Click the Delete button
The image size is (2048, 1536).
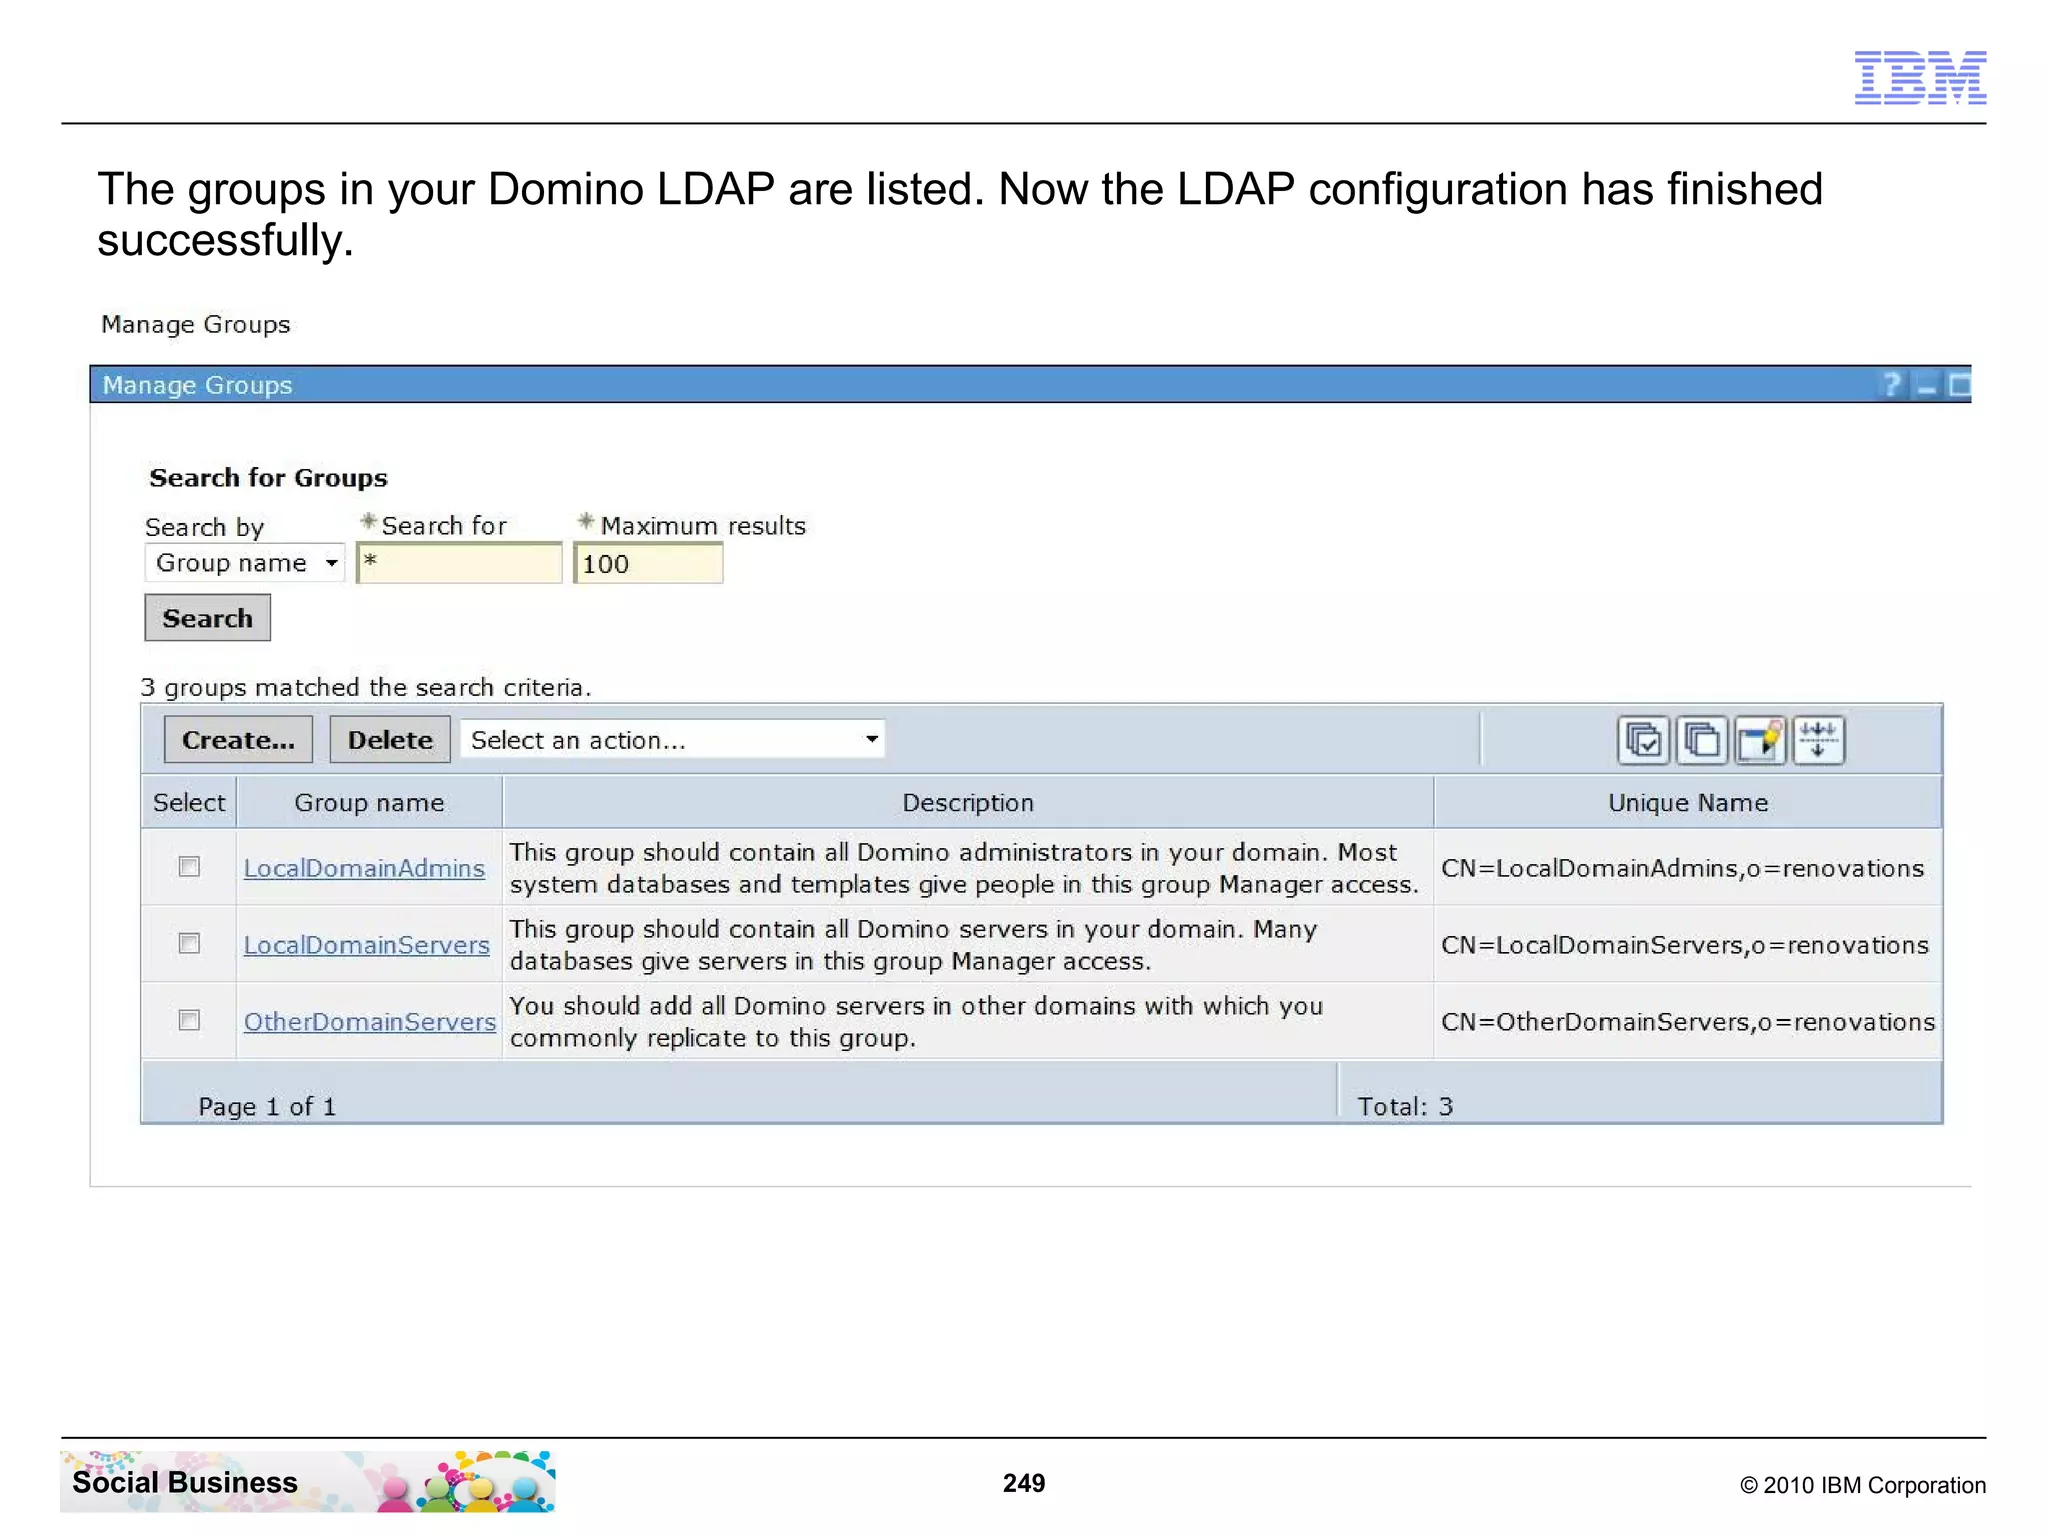[390, 740]
